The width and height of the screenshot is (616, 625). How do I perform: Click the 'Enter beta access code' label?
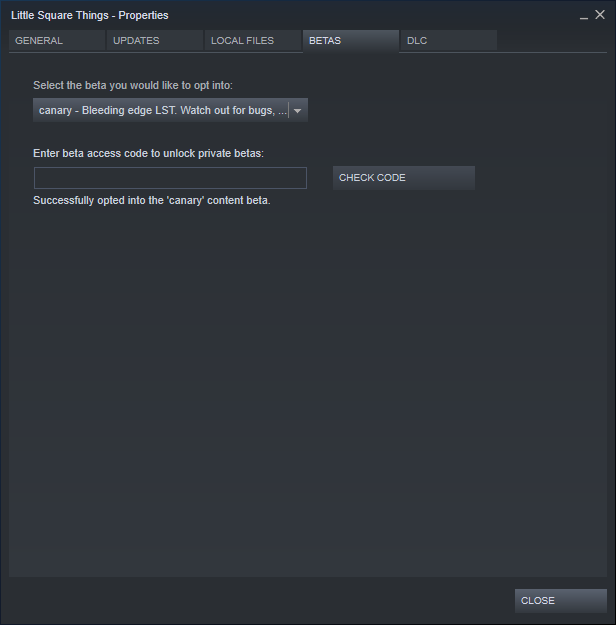click(148, 153)
